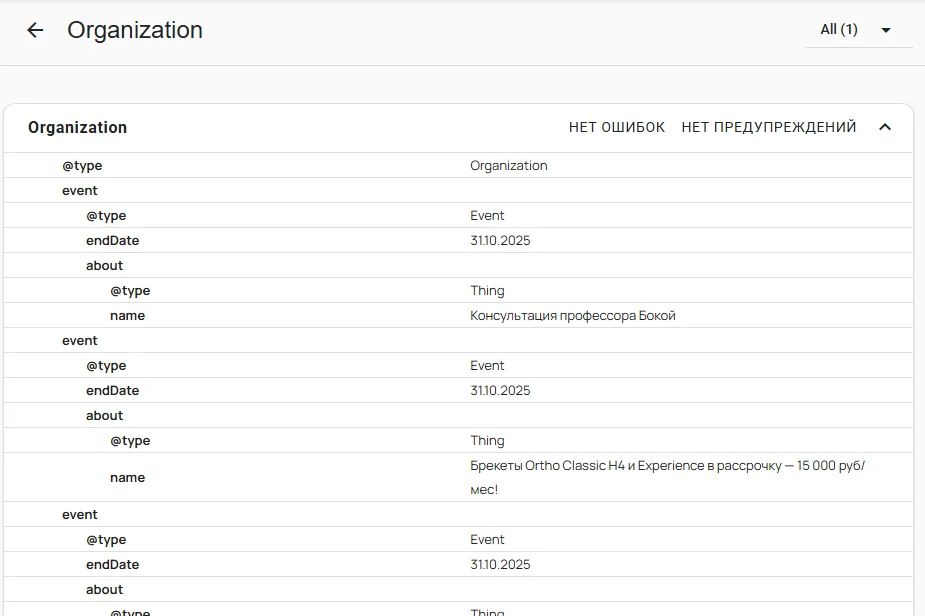Select the name Консультация профессора Бокой value
Screen dimensions: 925x616
click(x=572, y=316)
